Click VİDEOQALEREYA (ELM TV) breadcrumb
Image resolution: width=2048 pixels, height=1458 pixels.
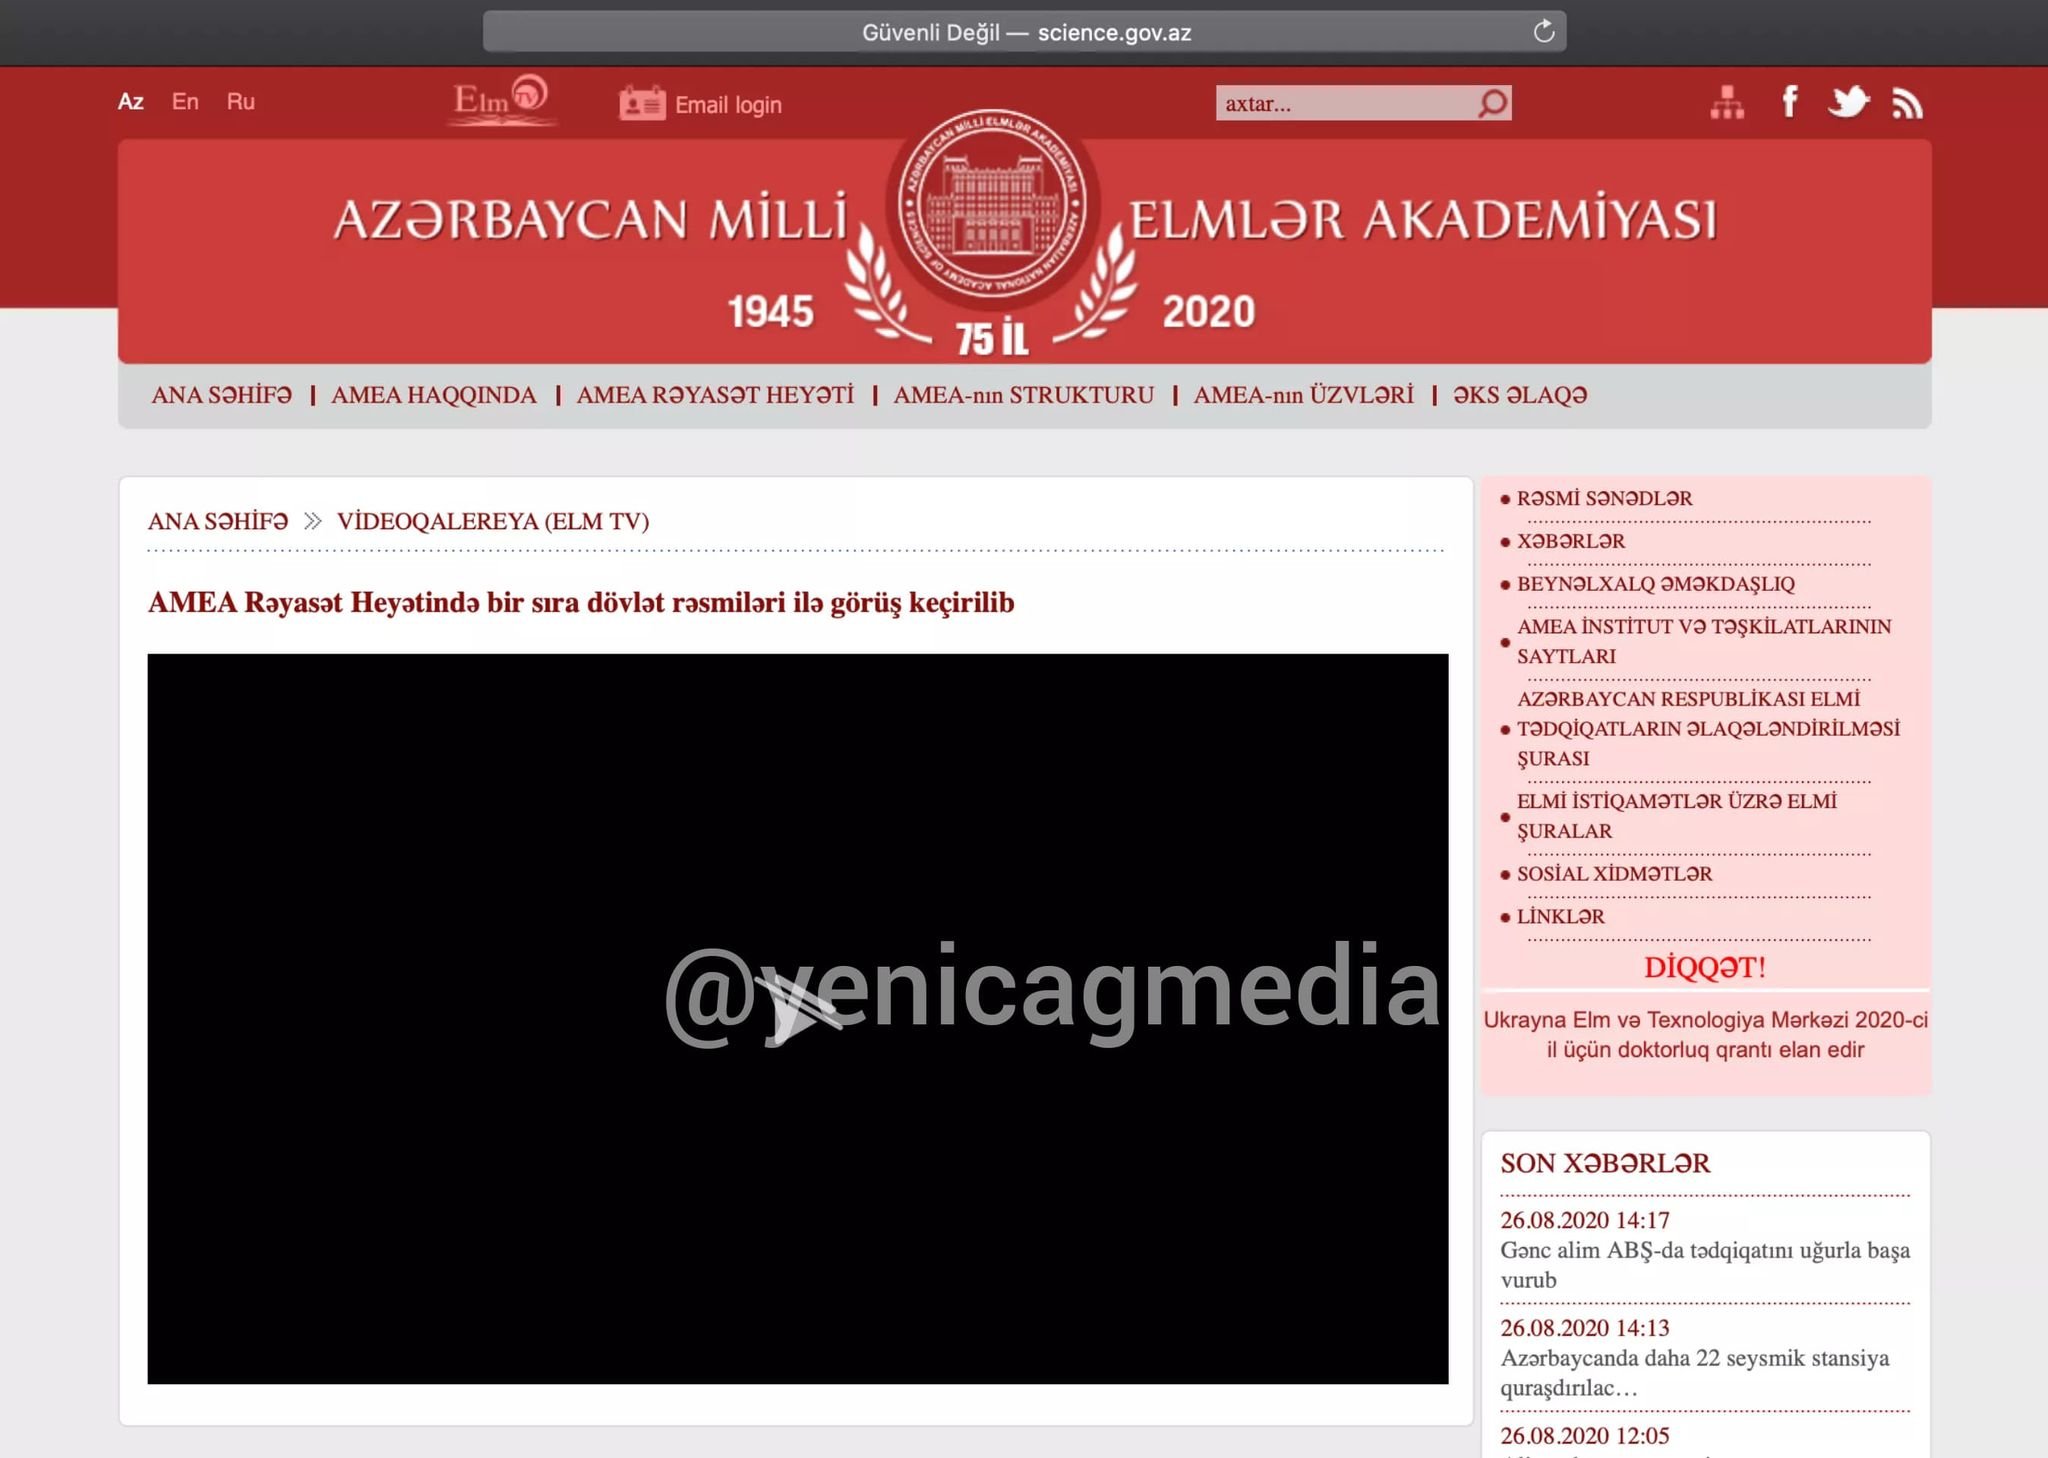tap(493, 521)
